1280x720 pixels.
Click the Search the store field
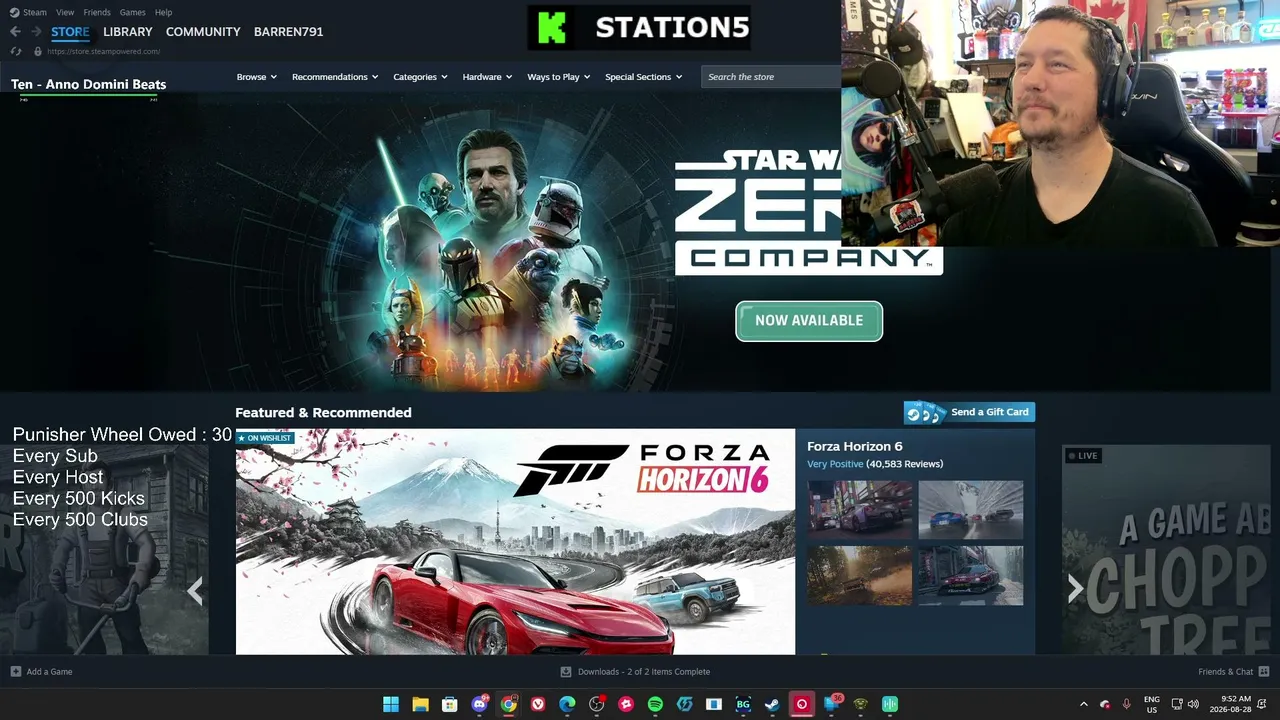[x=771, y=77]
